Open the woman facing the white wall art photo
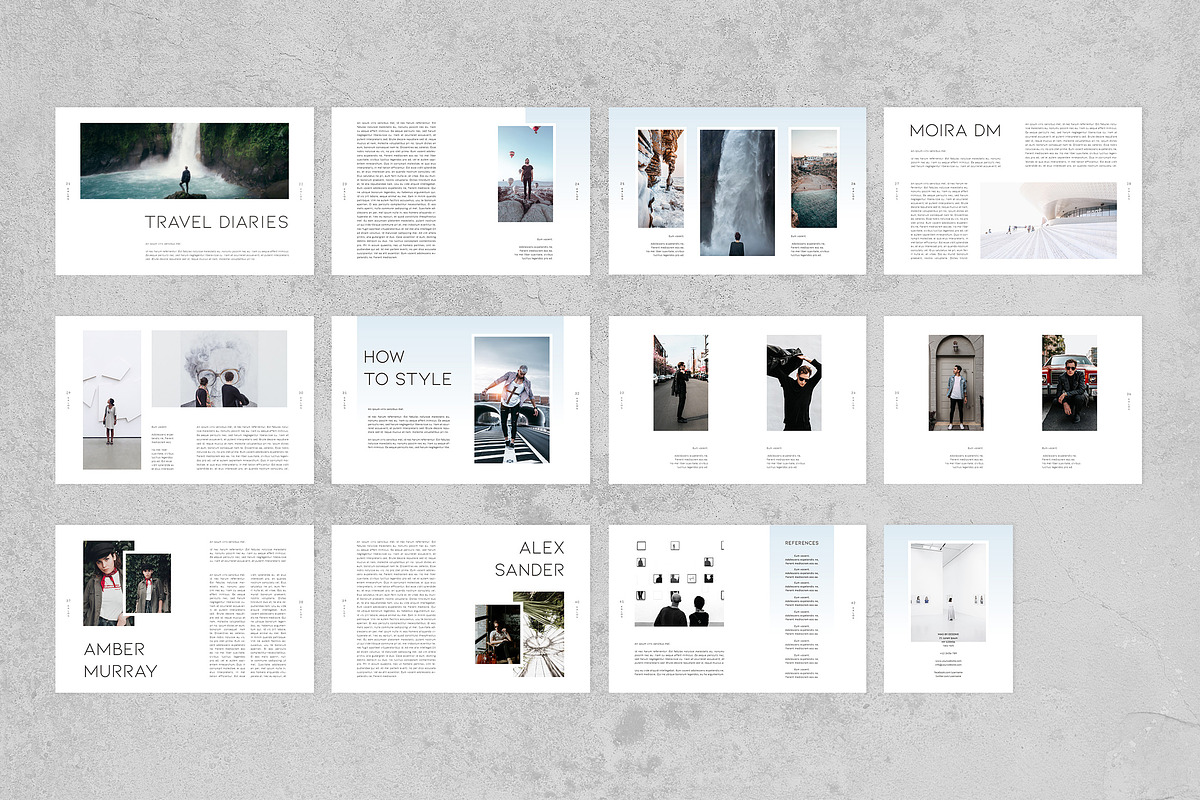 112,400
